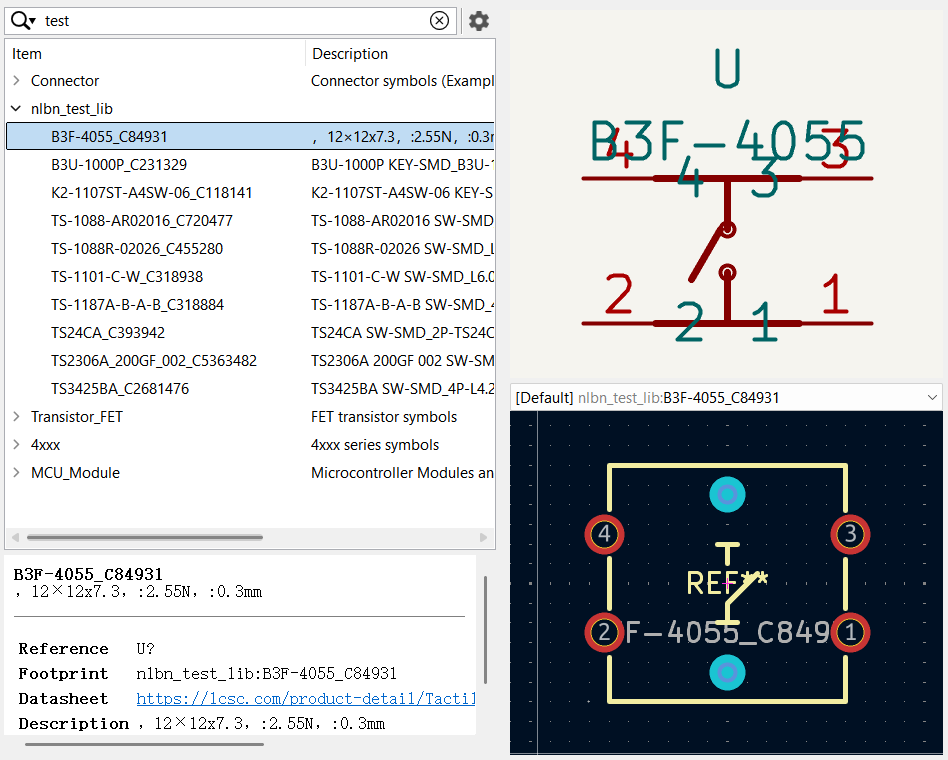Image resolution: width=948 pixels, height=760 pixels.
Task: Select the TS24CA_C393942 symbol
Action: [x=108, y=333]
